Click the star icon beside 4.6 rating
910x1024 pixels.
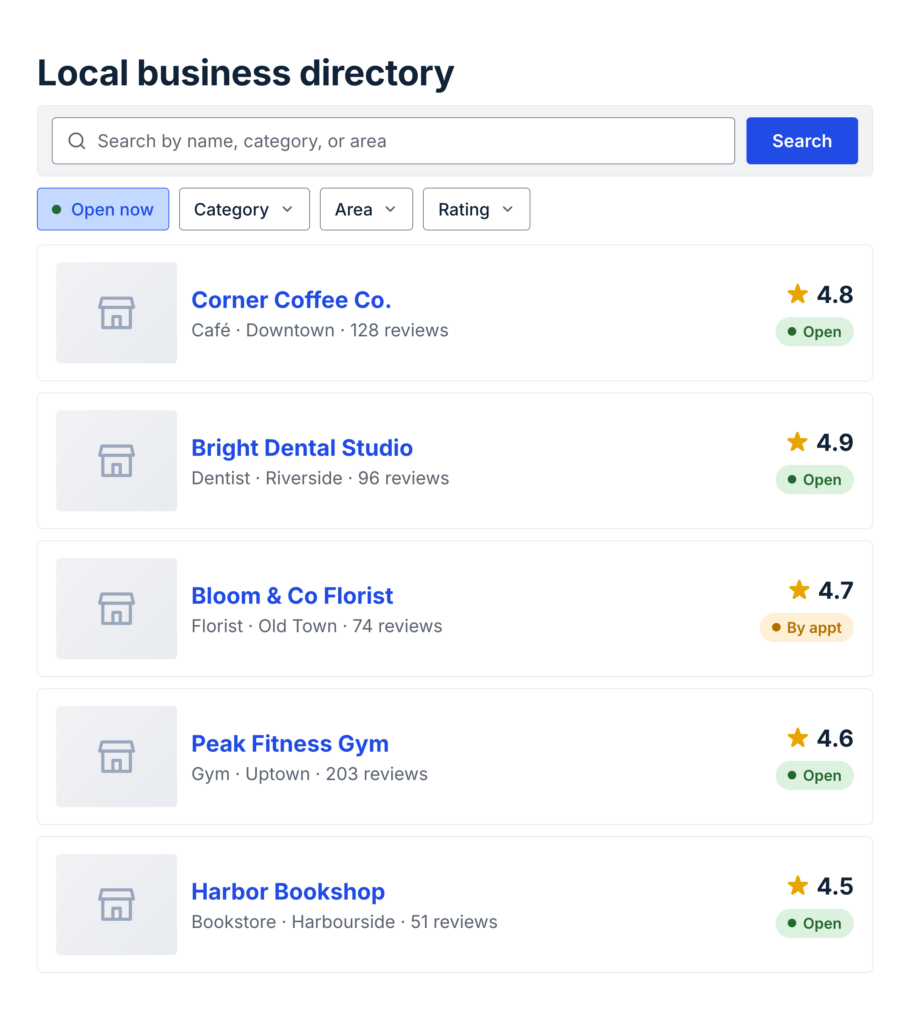798,738
